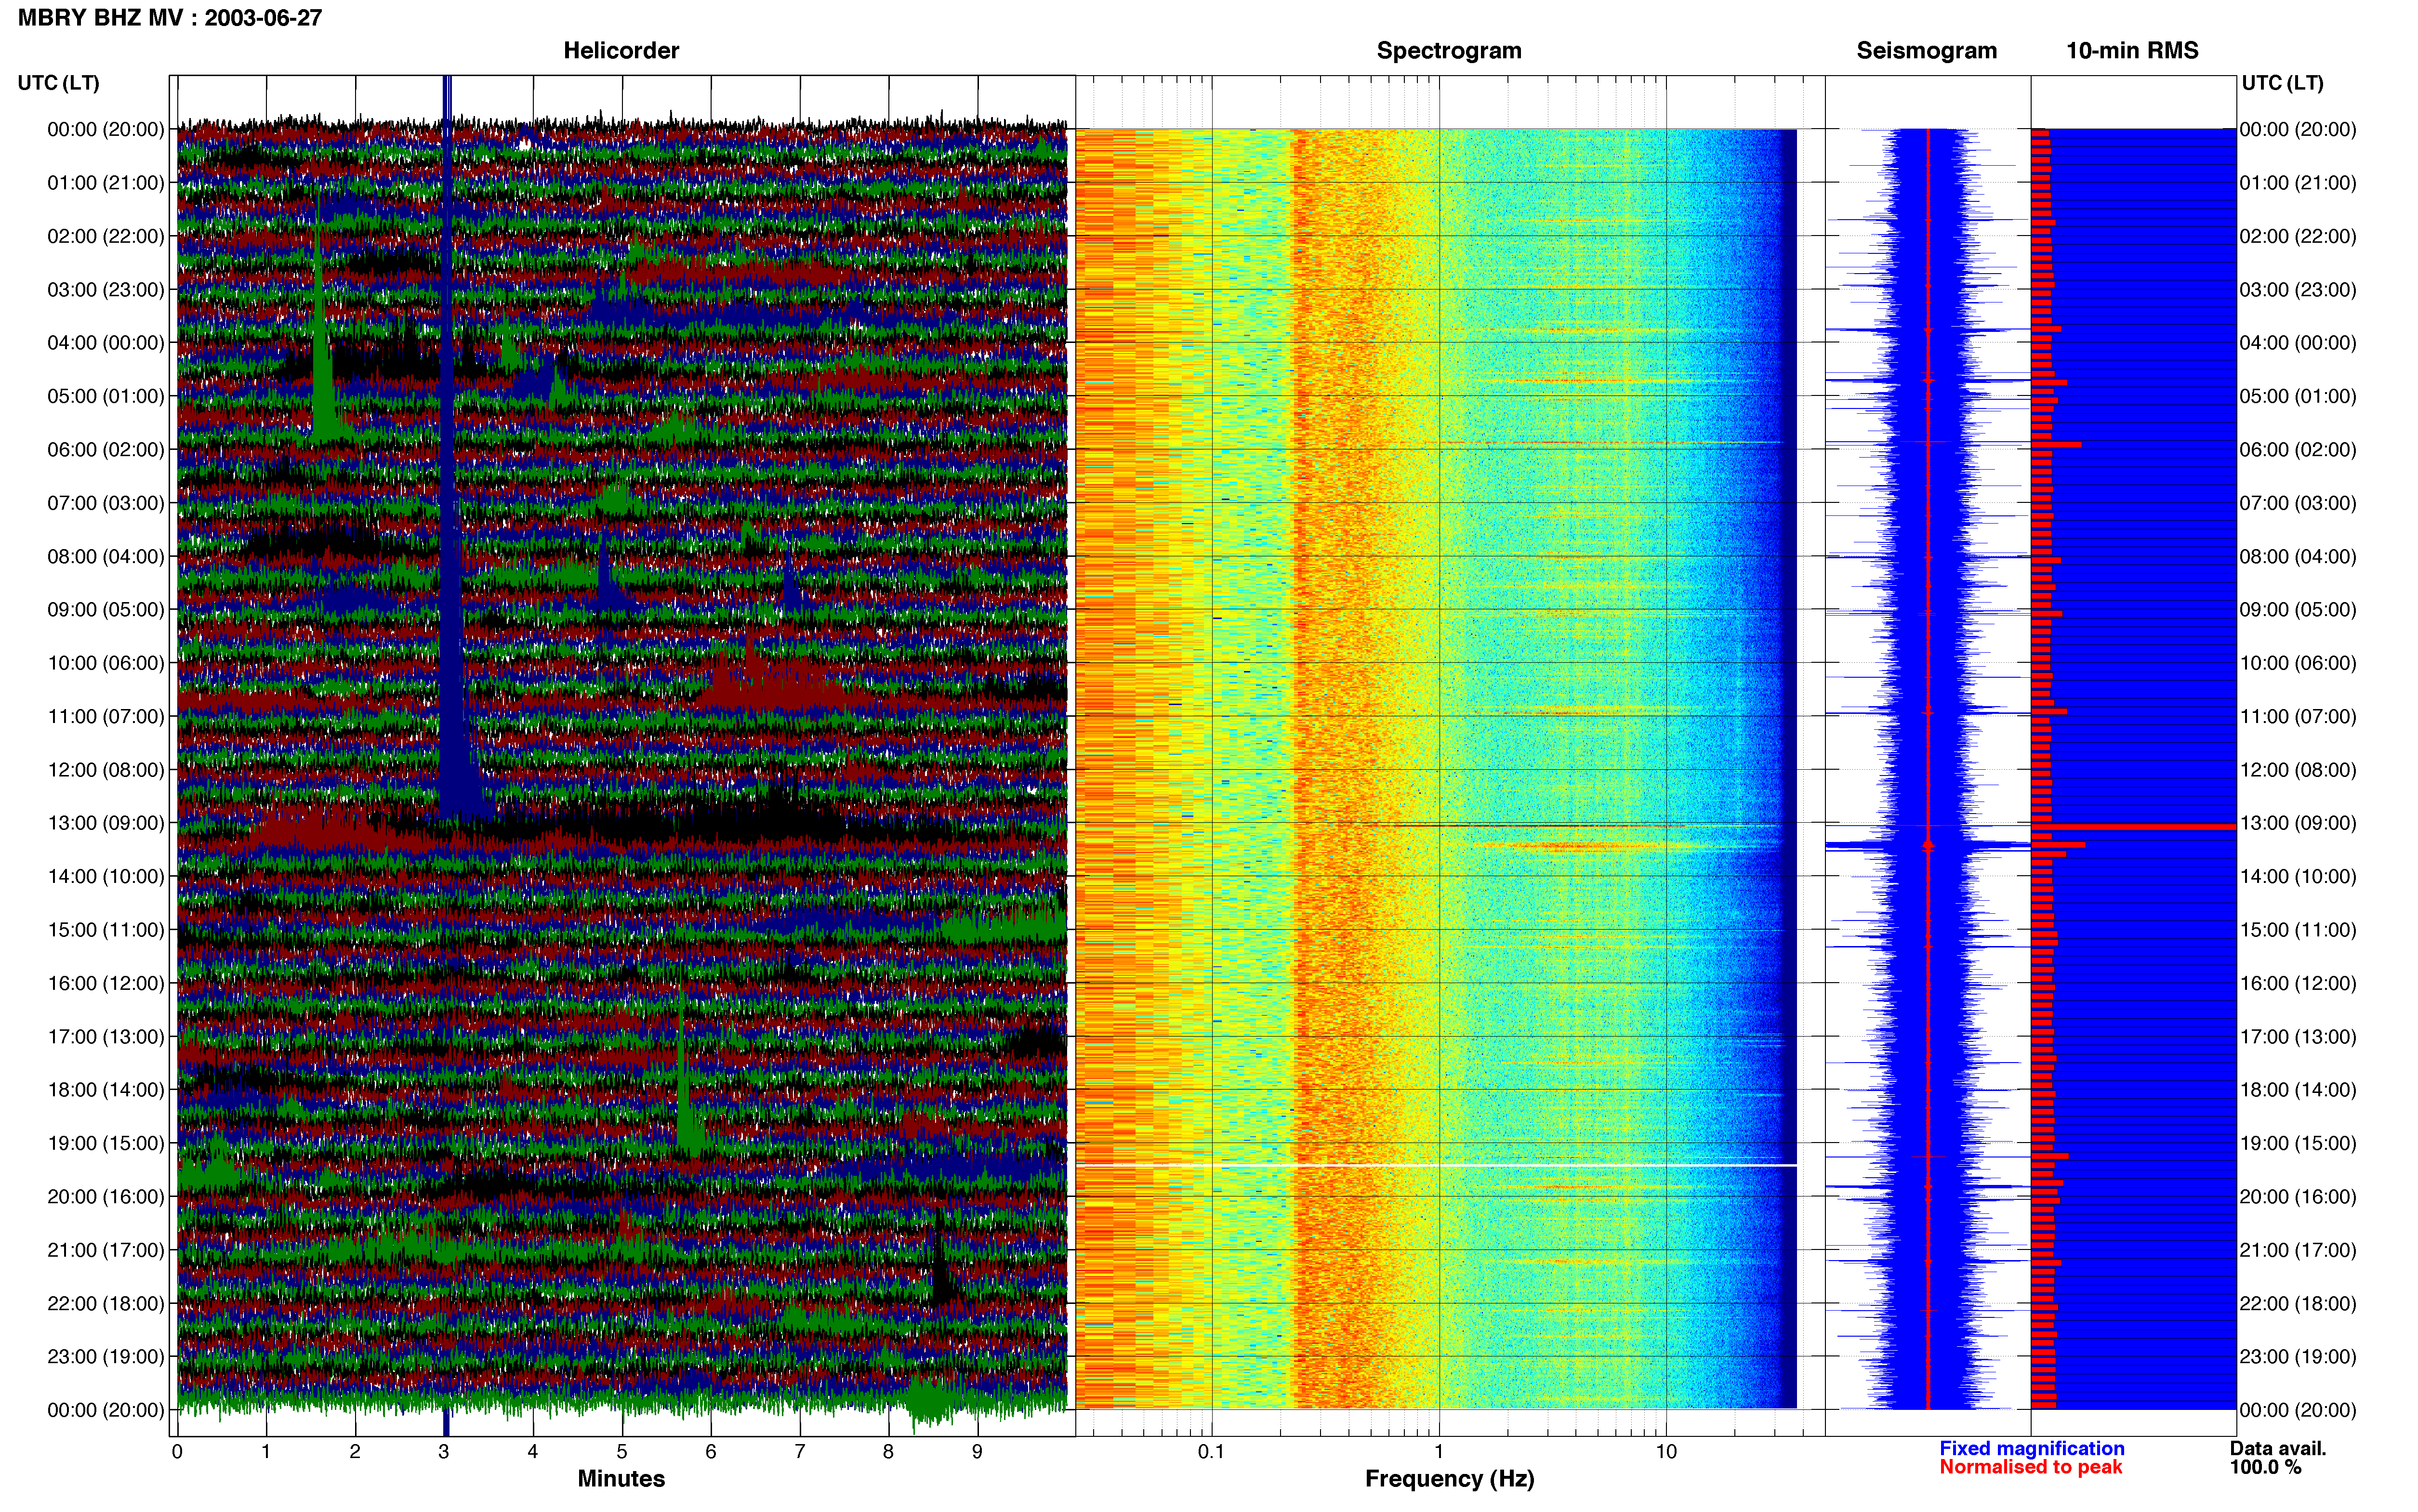This screenshot has width=2418, height=1512.
Task: Click 19:00 (15:00) on the Helicorder time axis
Action: click(x=106, y=1143)
